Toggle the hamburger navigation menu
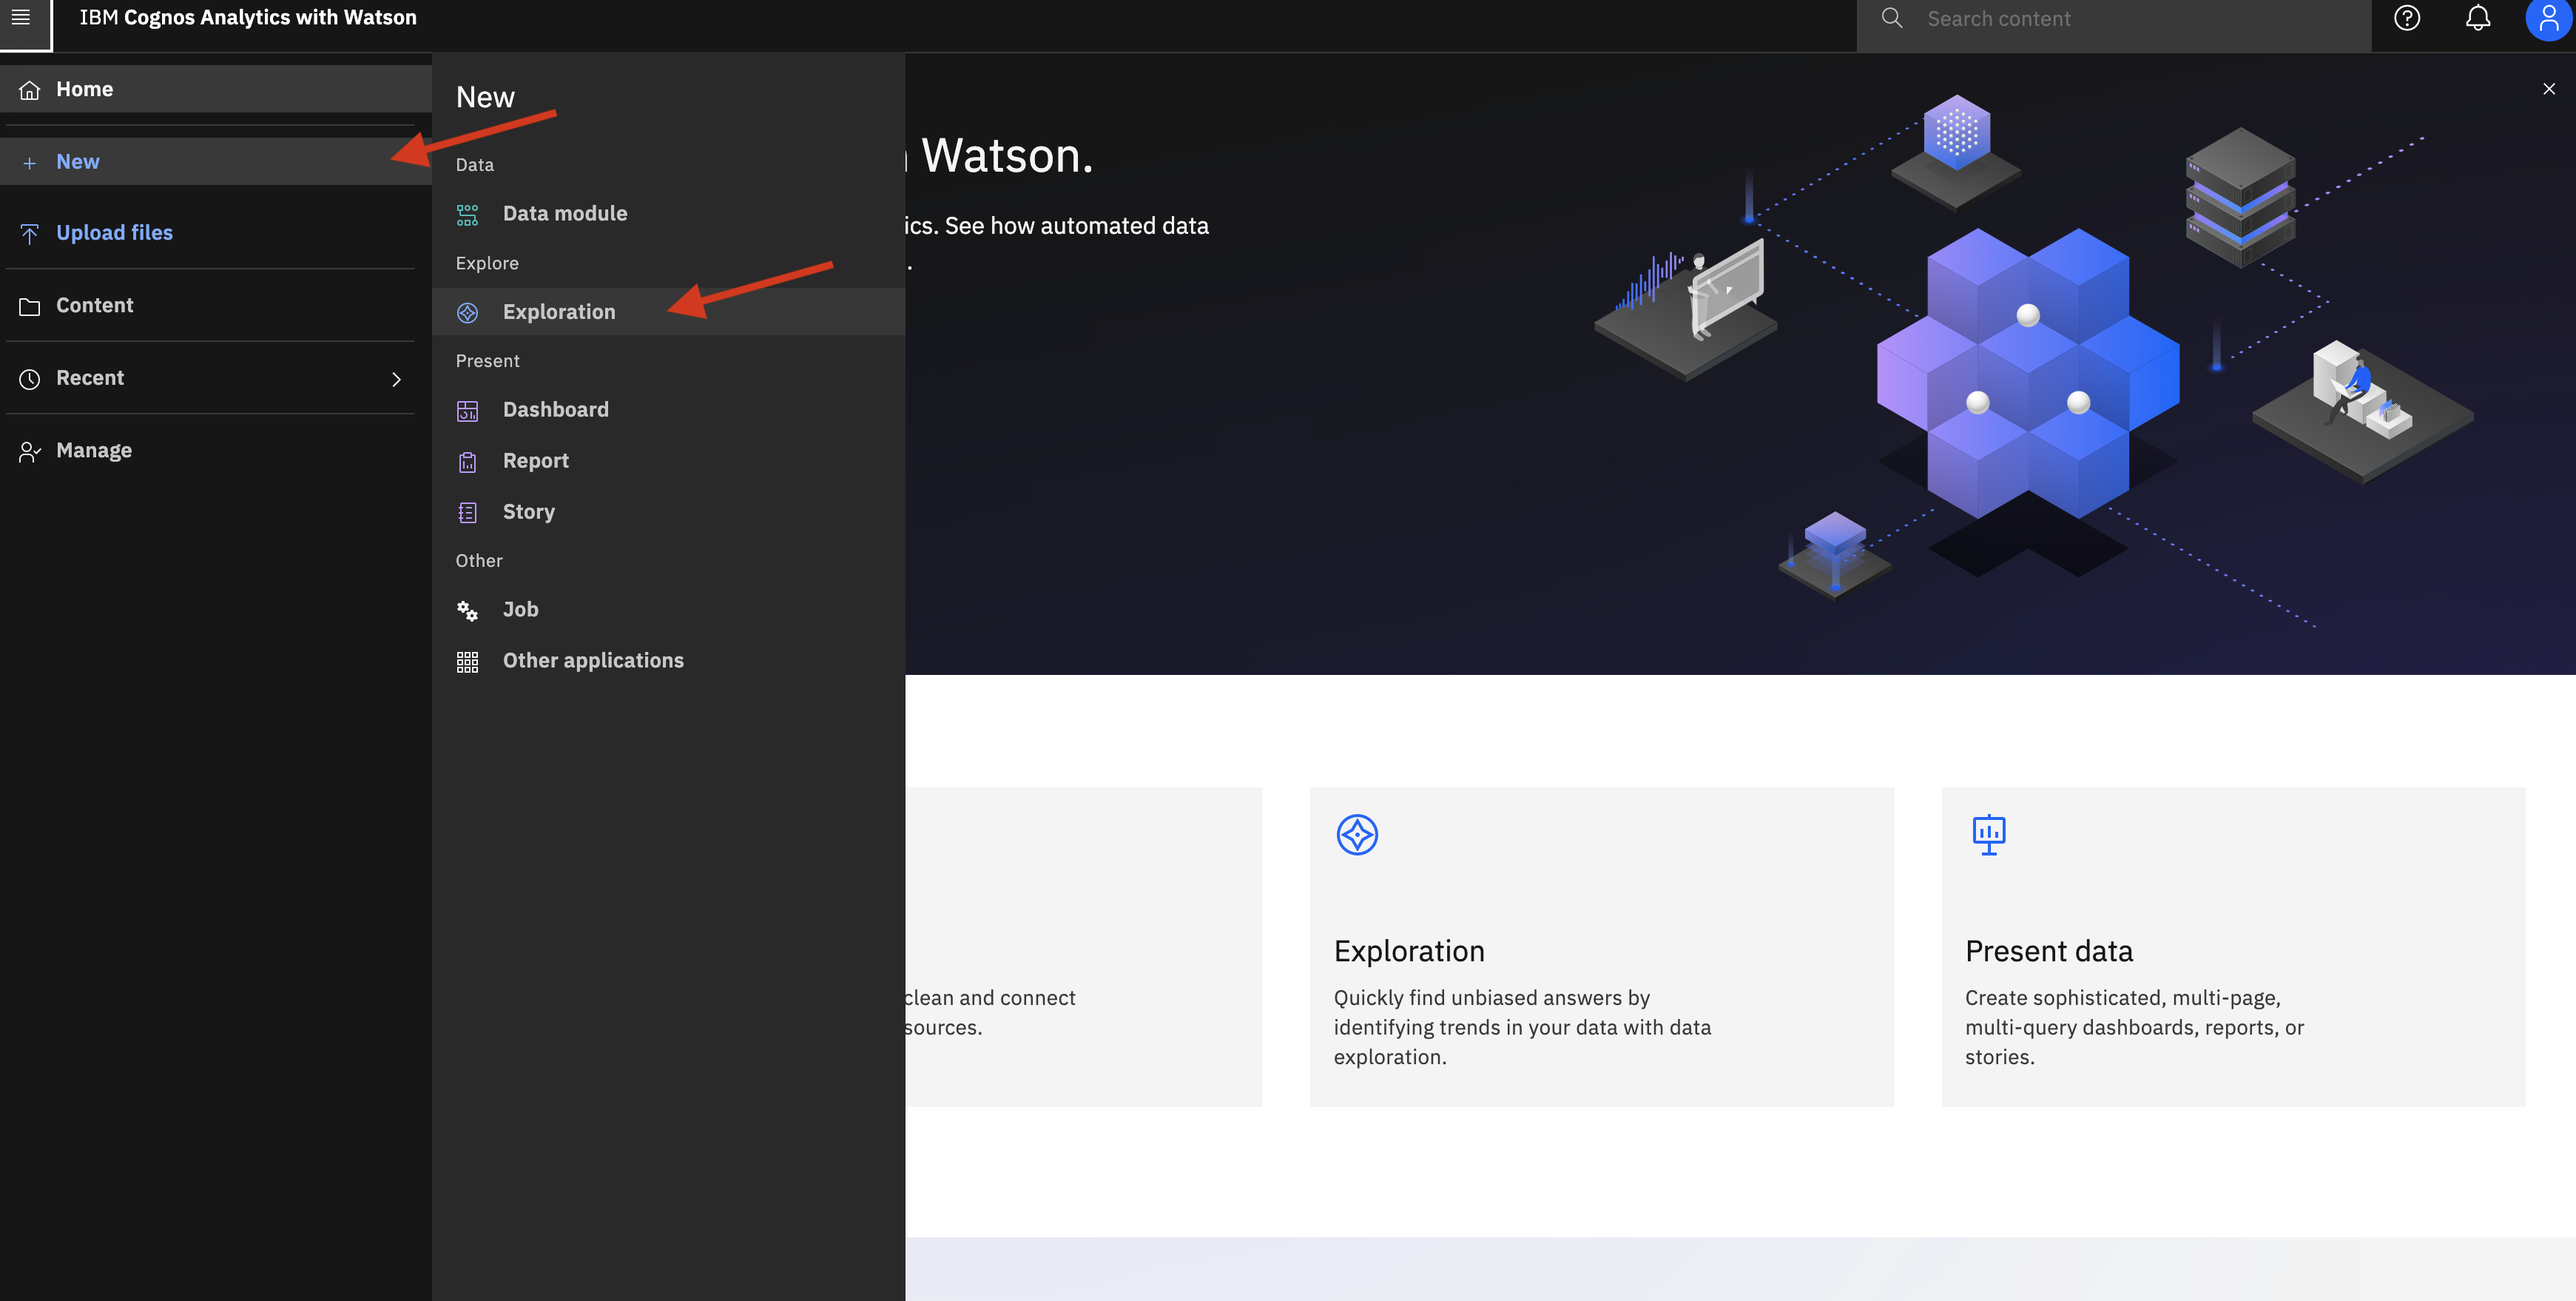2576x1301 pixels. coord(21,17)
